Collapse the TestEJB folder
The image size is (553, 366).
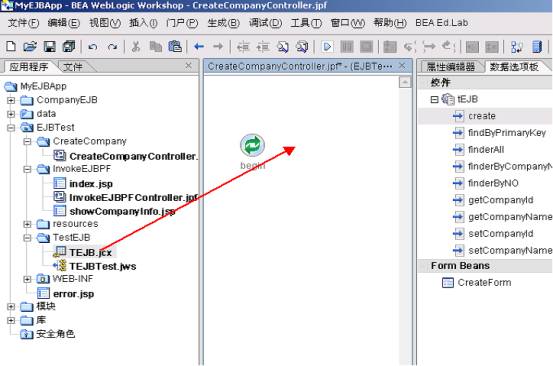coord(27,238)
